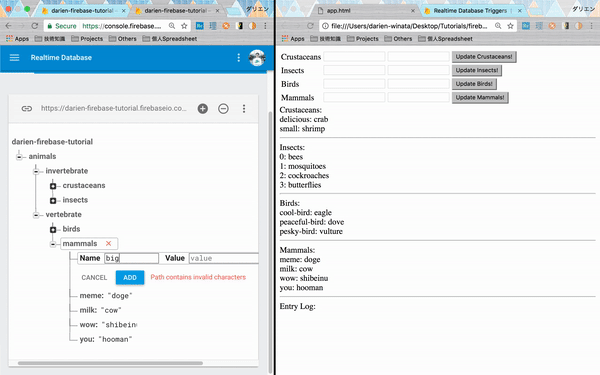Close the app.html tab
Screen dimensions: 600x375
pos(412,11)
